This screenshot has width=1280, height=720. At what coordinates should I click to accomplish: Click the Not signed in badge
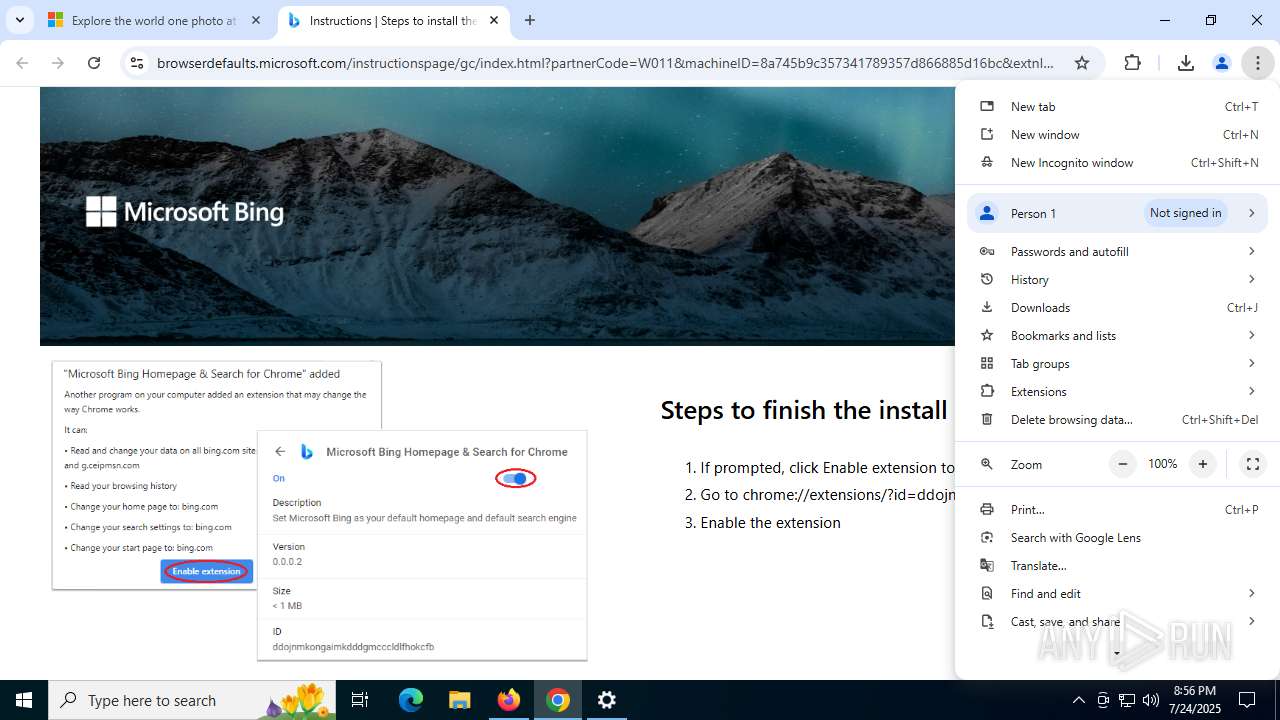point(1185,213)
